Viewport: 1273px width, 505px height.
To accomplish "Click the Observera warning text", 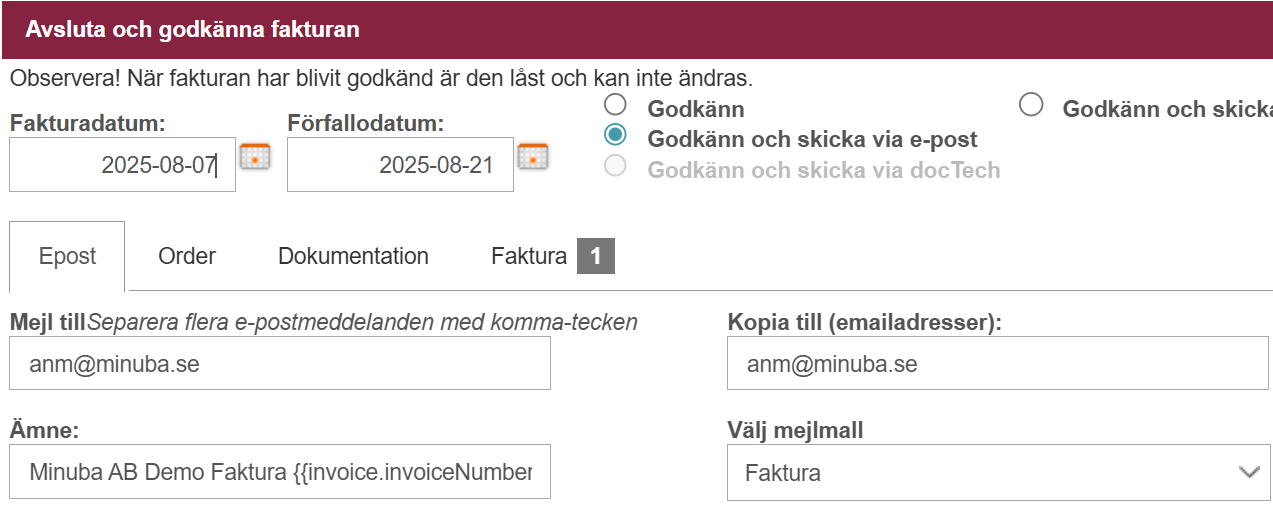I will [x=381, y=77].
